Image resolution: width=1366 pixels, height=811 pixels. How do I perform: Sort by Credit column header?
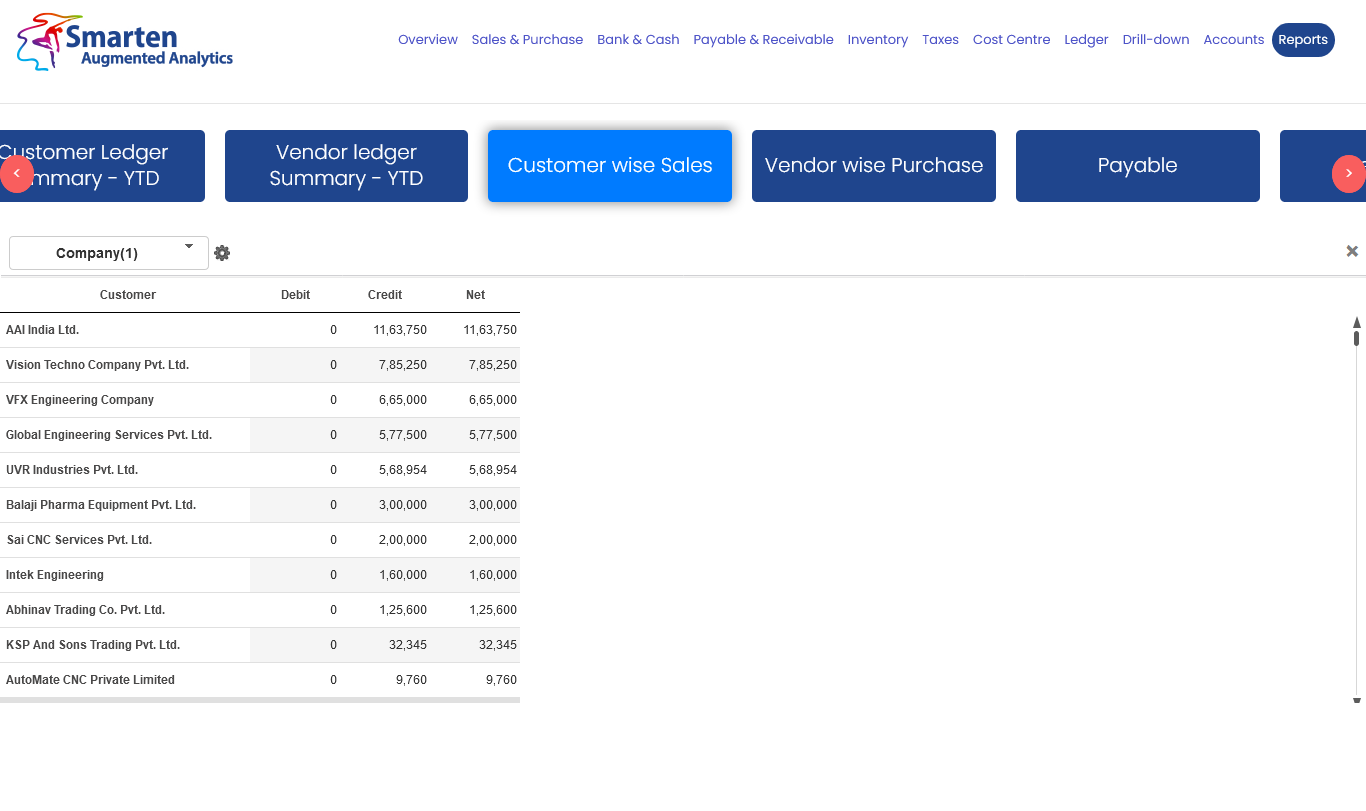coord(385,295)
